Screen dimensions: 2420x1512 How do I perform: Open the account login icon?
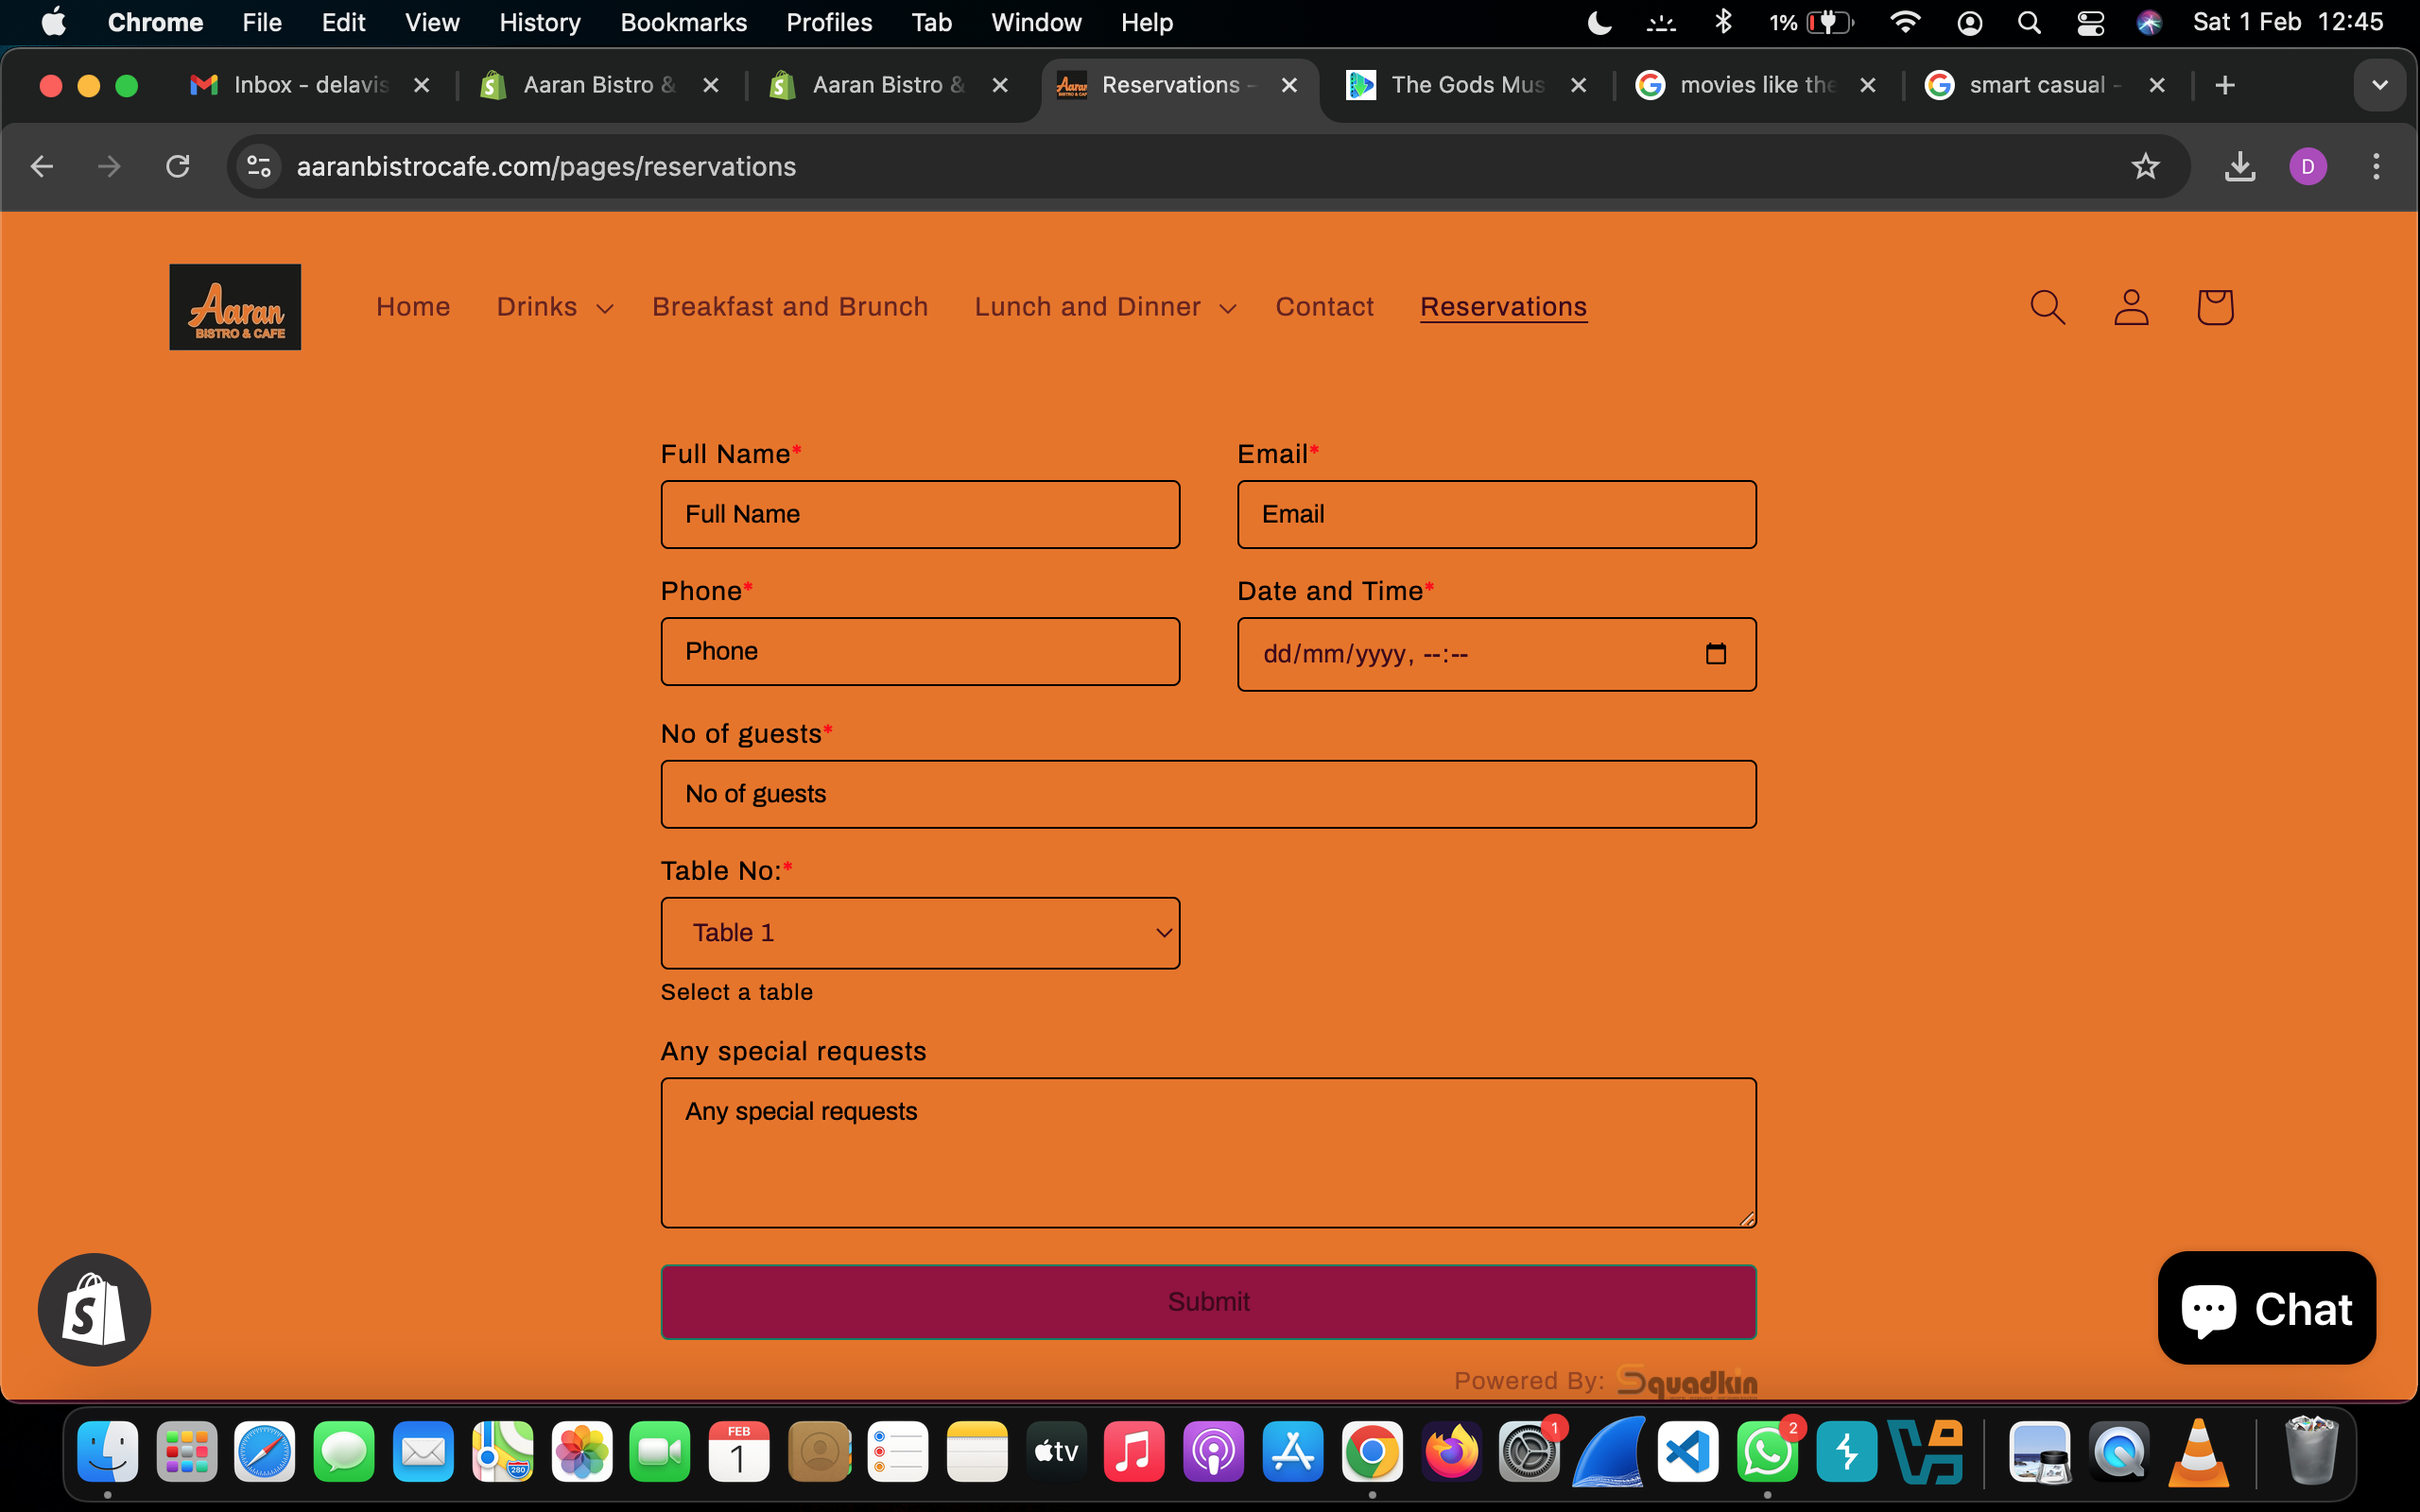(x=2131, y=307)
